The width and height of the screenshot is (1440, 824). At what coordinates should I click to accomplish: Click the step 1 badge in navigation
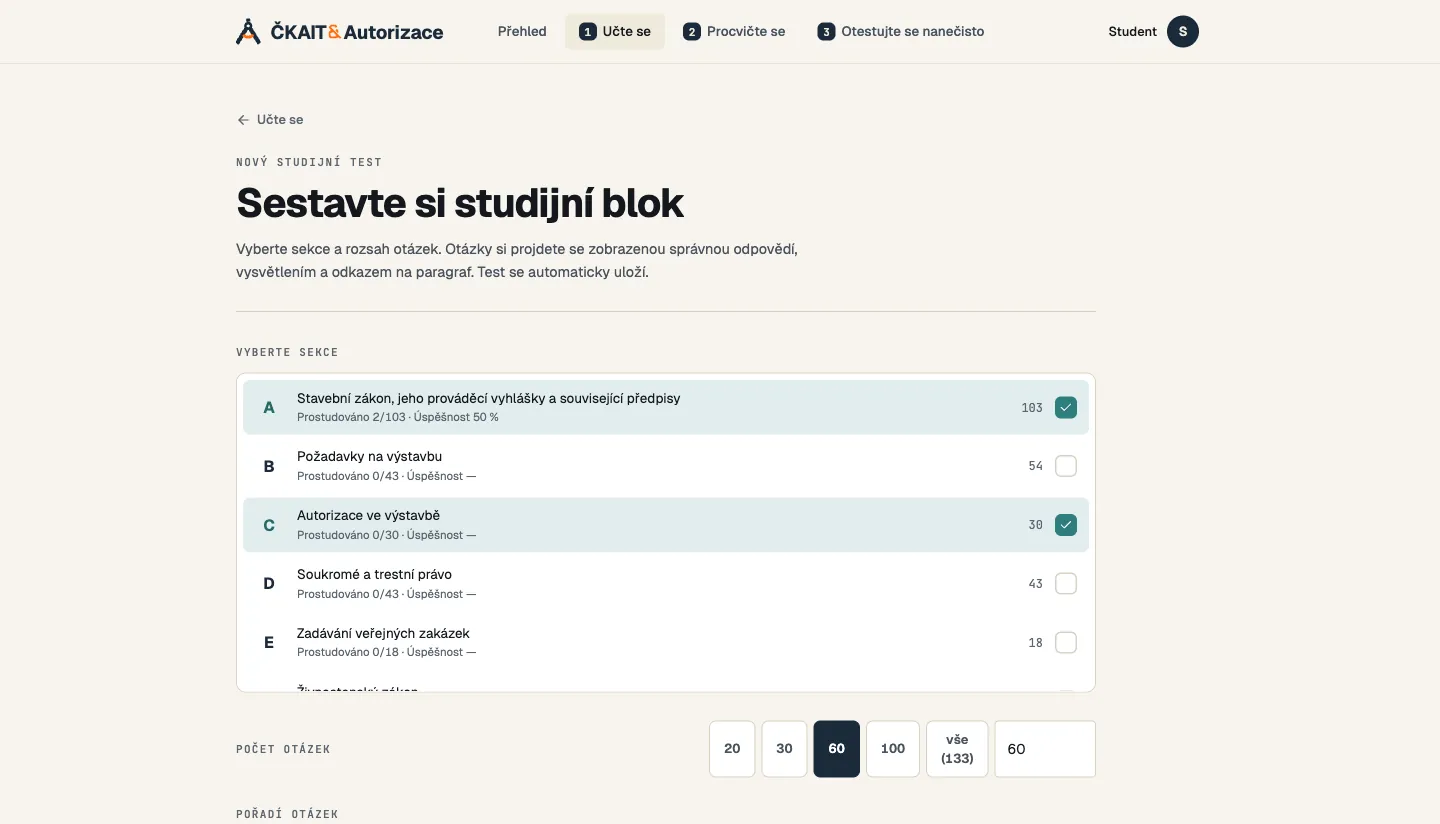(588, 32)
